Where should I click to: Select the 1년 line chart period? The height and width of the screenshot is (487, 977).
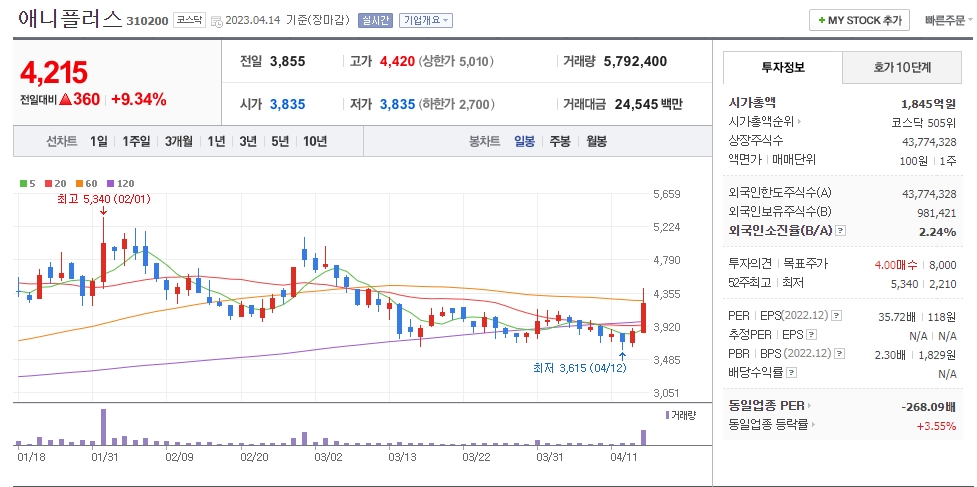tap(216, 141)
